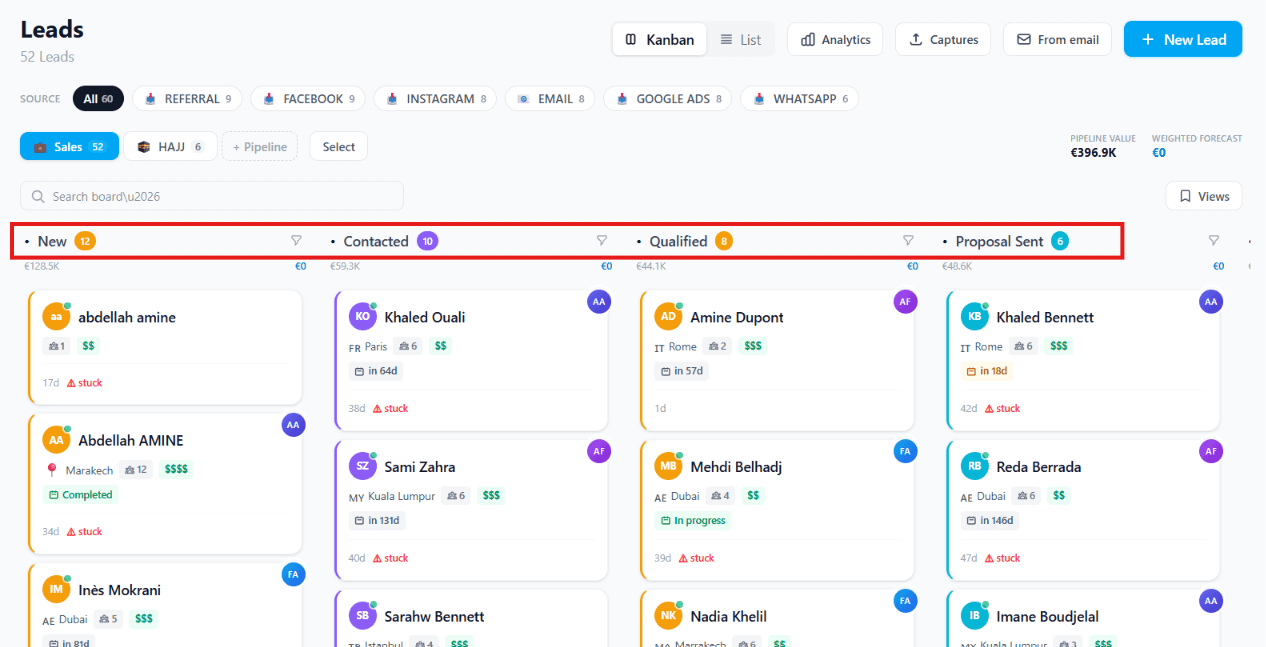Open the filter icon in Proposal Sent column
The image size is (1266, 647).
pyautogui.click(x=1214, y=241)
